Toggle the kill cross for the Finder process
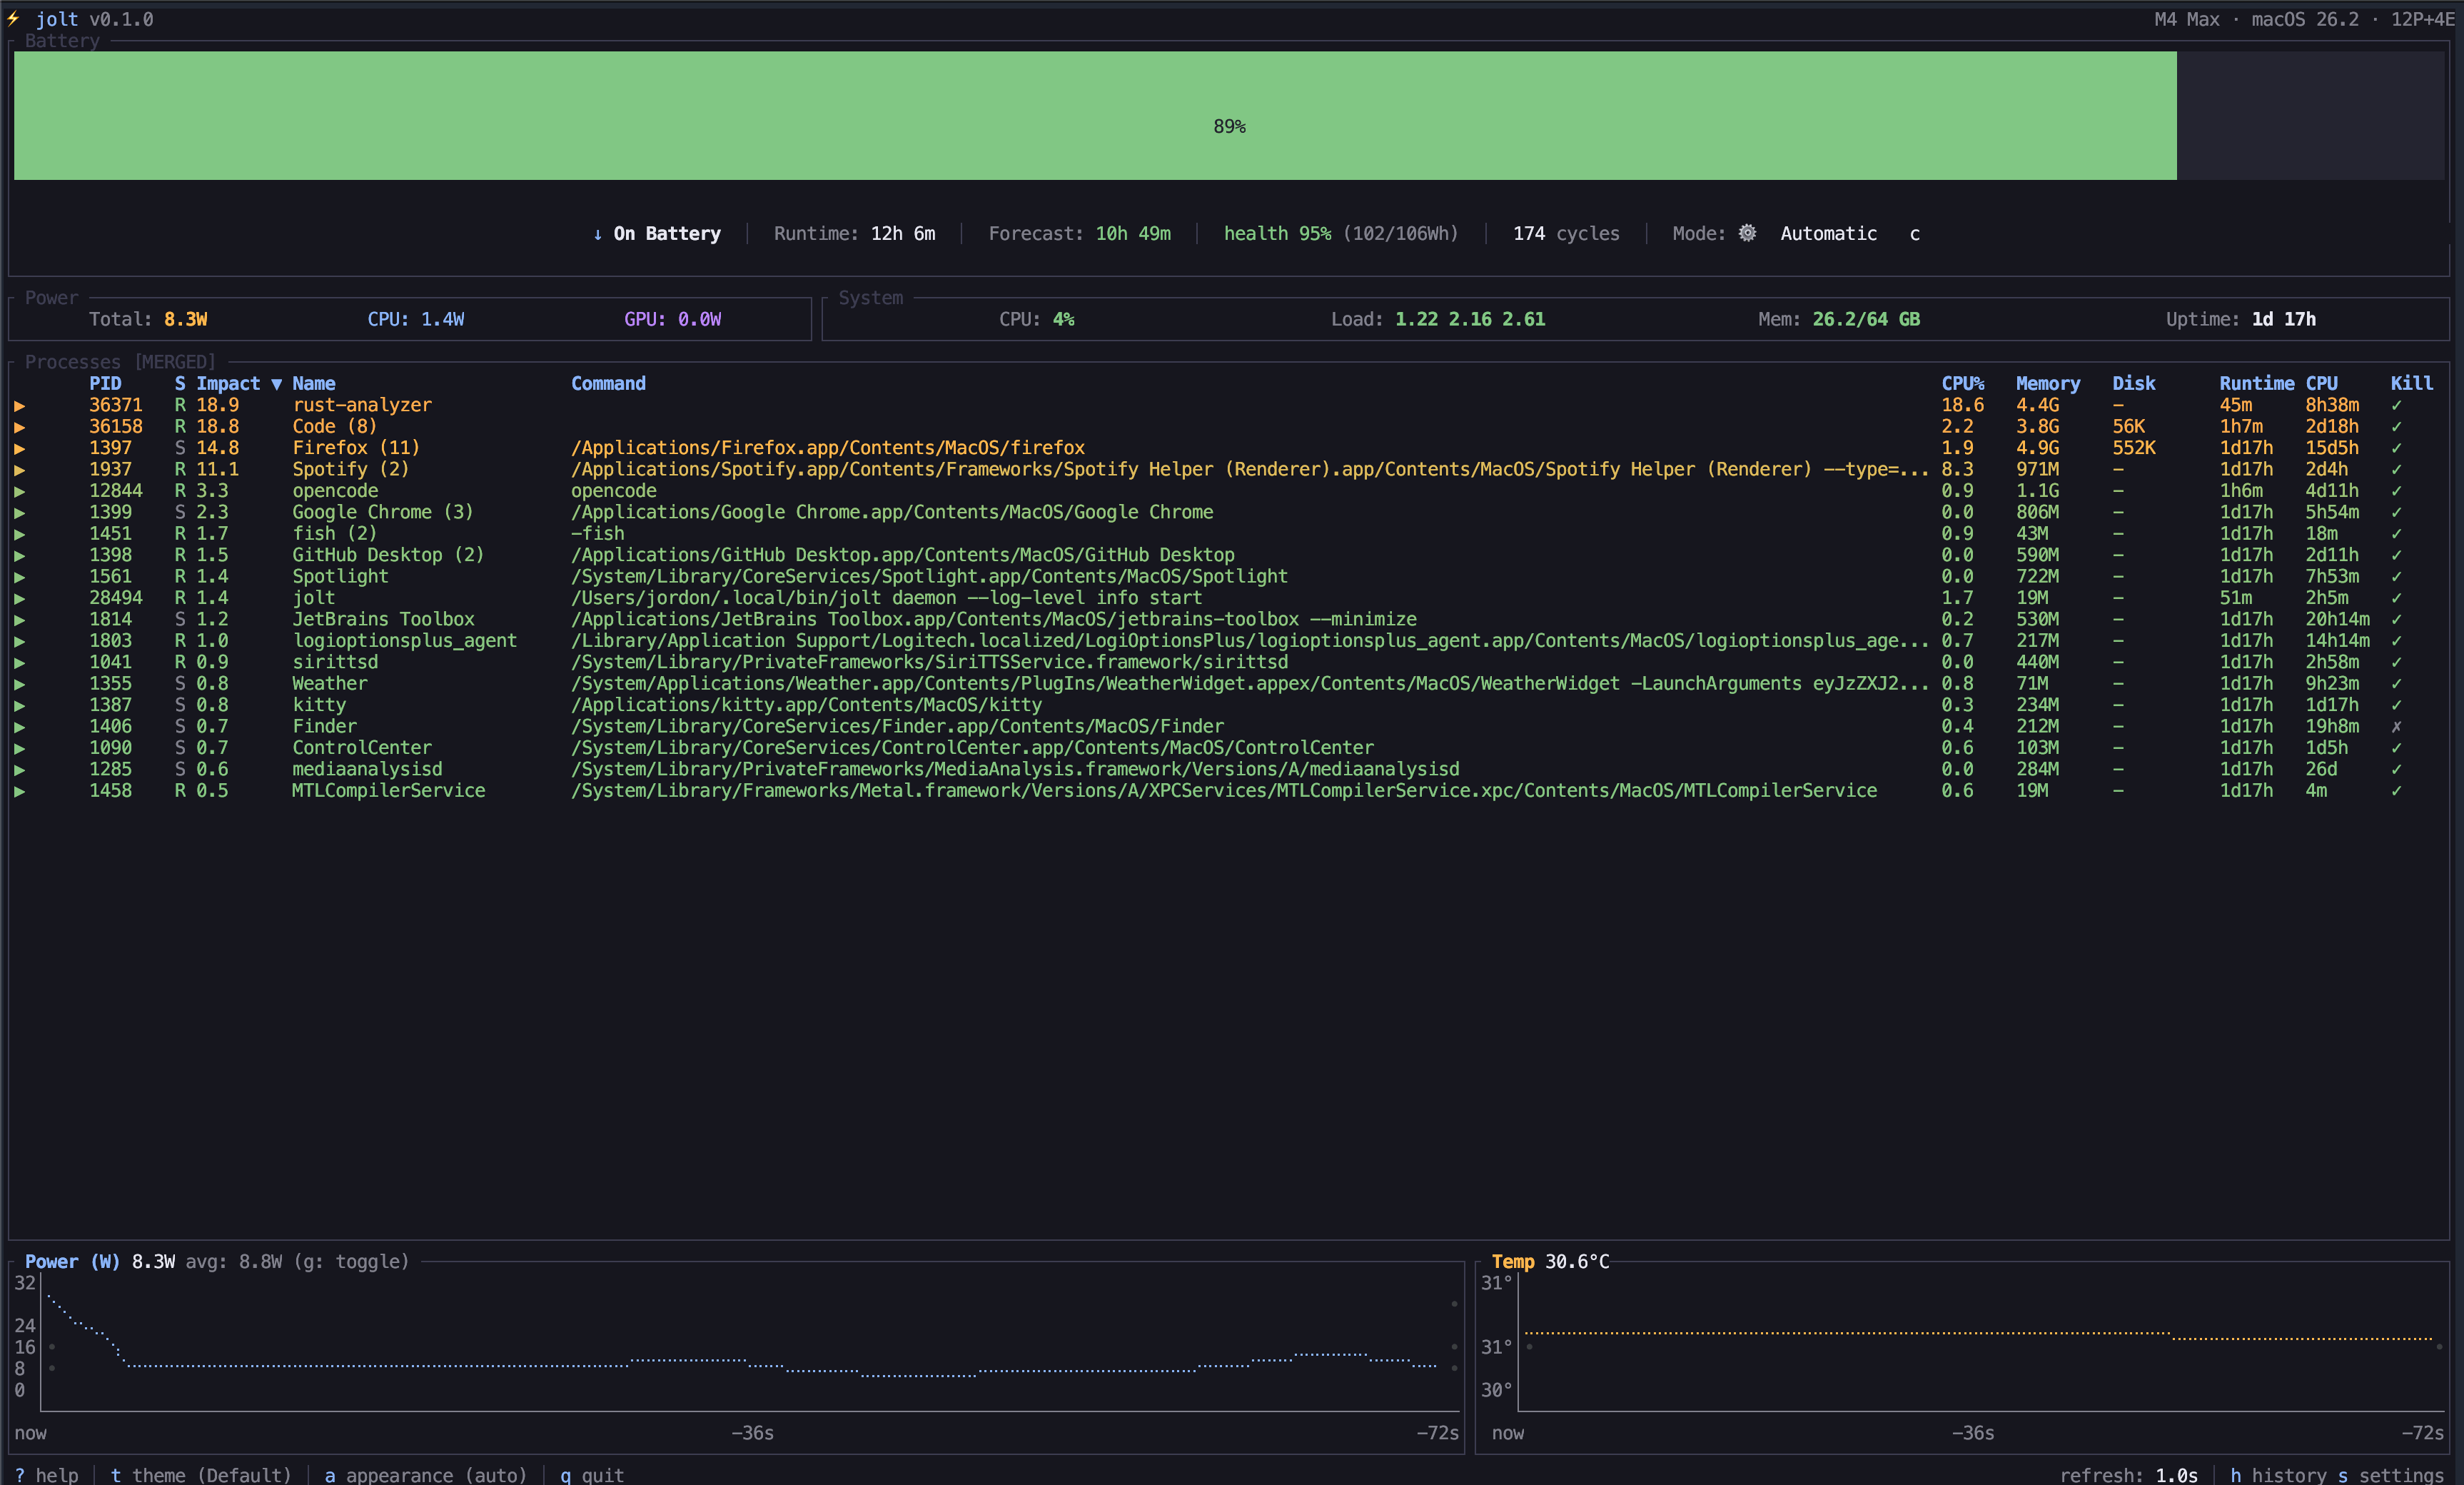This screenshot has width=2464, height=1485. 2398,726
